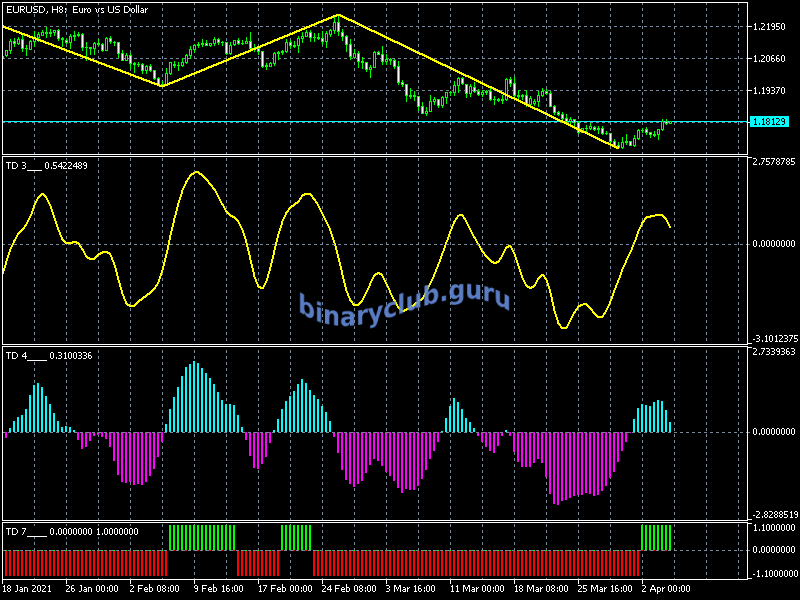Viewport: 800px width, 600px height.
Task: Click the 1.19370 price axis value
Action: [x=770, y=91]
